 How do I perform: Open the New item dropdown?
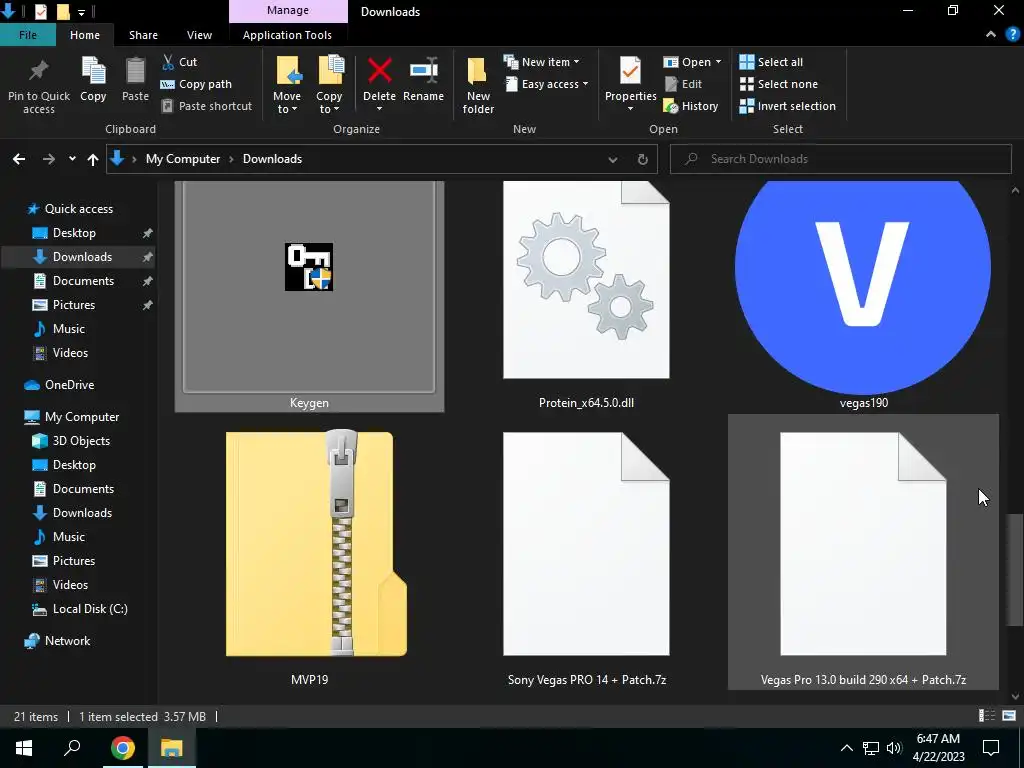pos(541,62)
